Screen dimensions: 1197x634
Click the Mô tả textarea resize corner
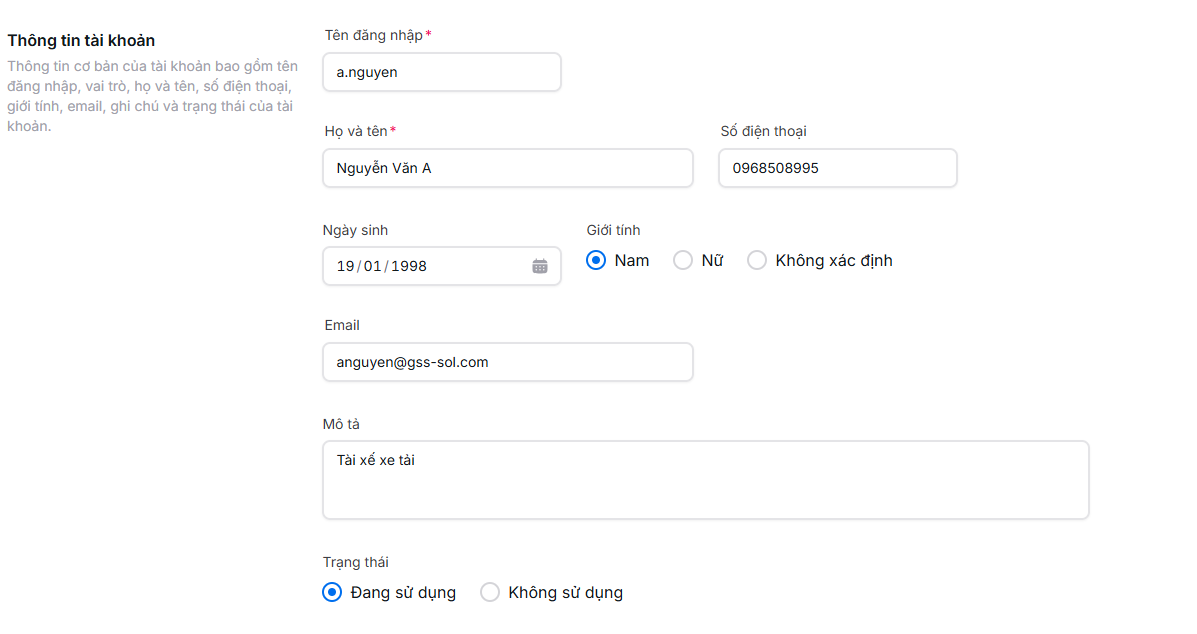click(1086, 515)
